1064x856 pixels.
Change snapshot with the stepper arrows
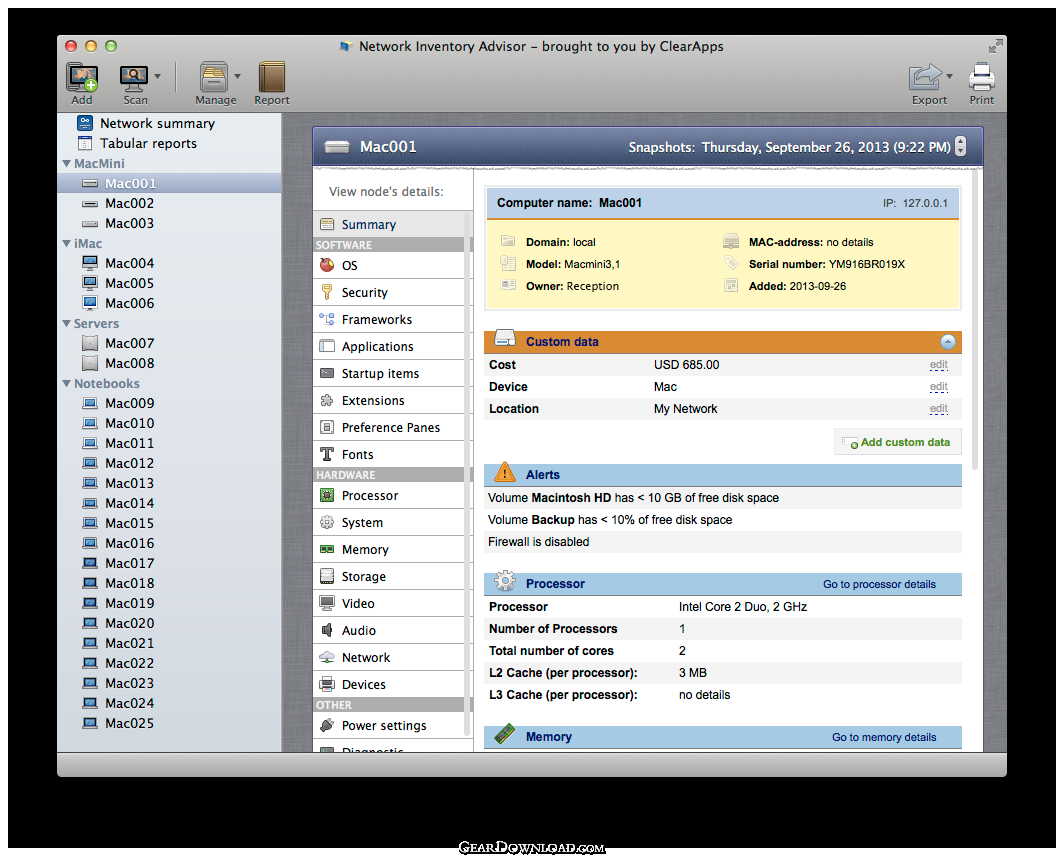960,147
